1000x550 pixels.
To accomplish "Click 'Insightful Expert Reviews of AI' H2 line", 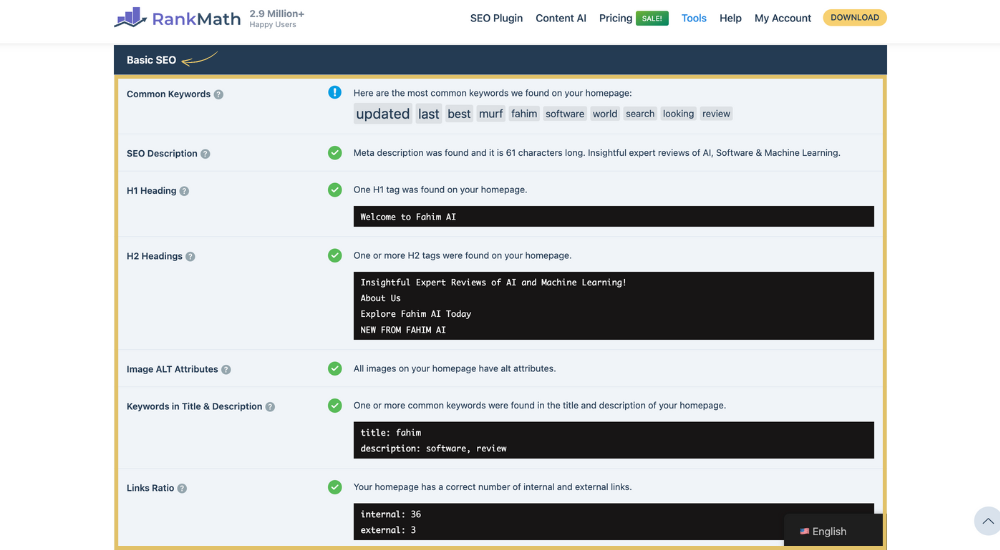I will coord(493,282).
